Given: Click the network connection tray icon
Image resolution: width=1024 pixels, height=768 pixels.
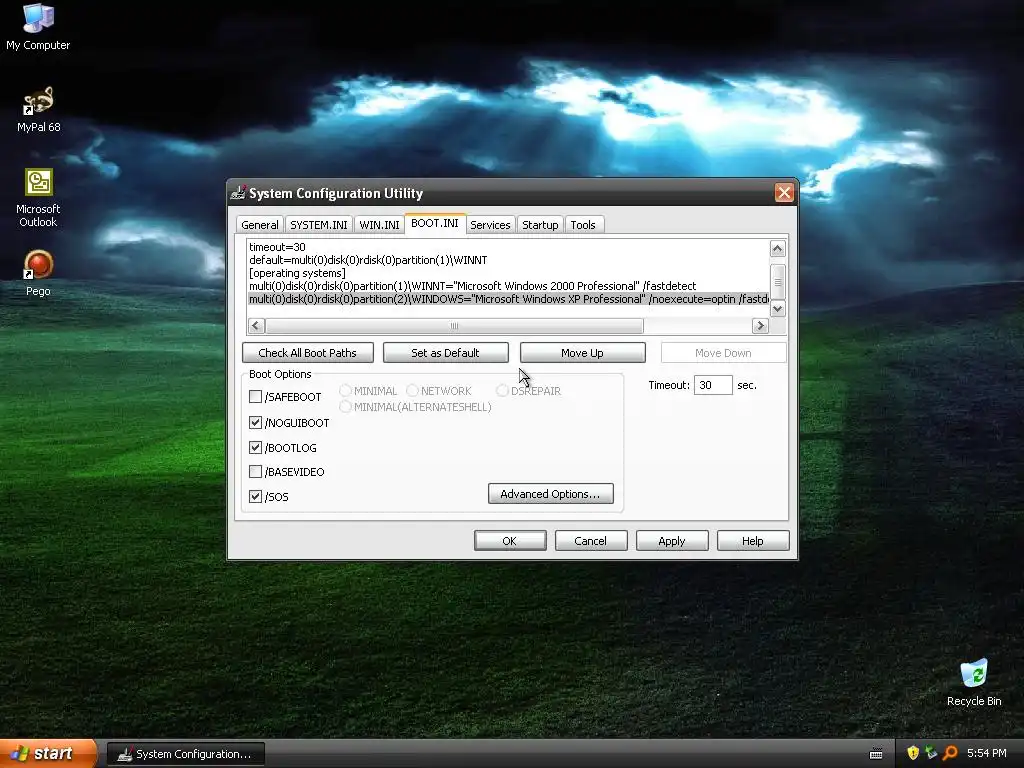Looking at the screenshot, I should point(931,753).
